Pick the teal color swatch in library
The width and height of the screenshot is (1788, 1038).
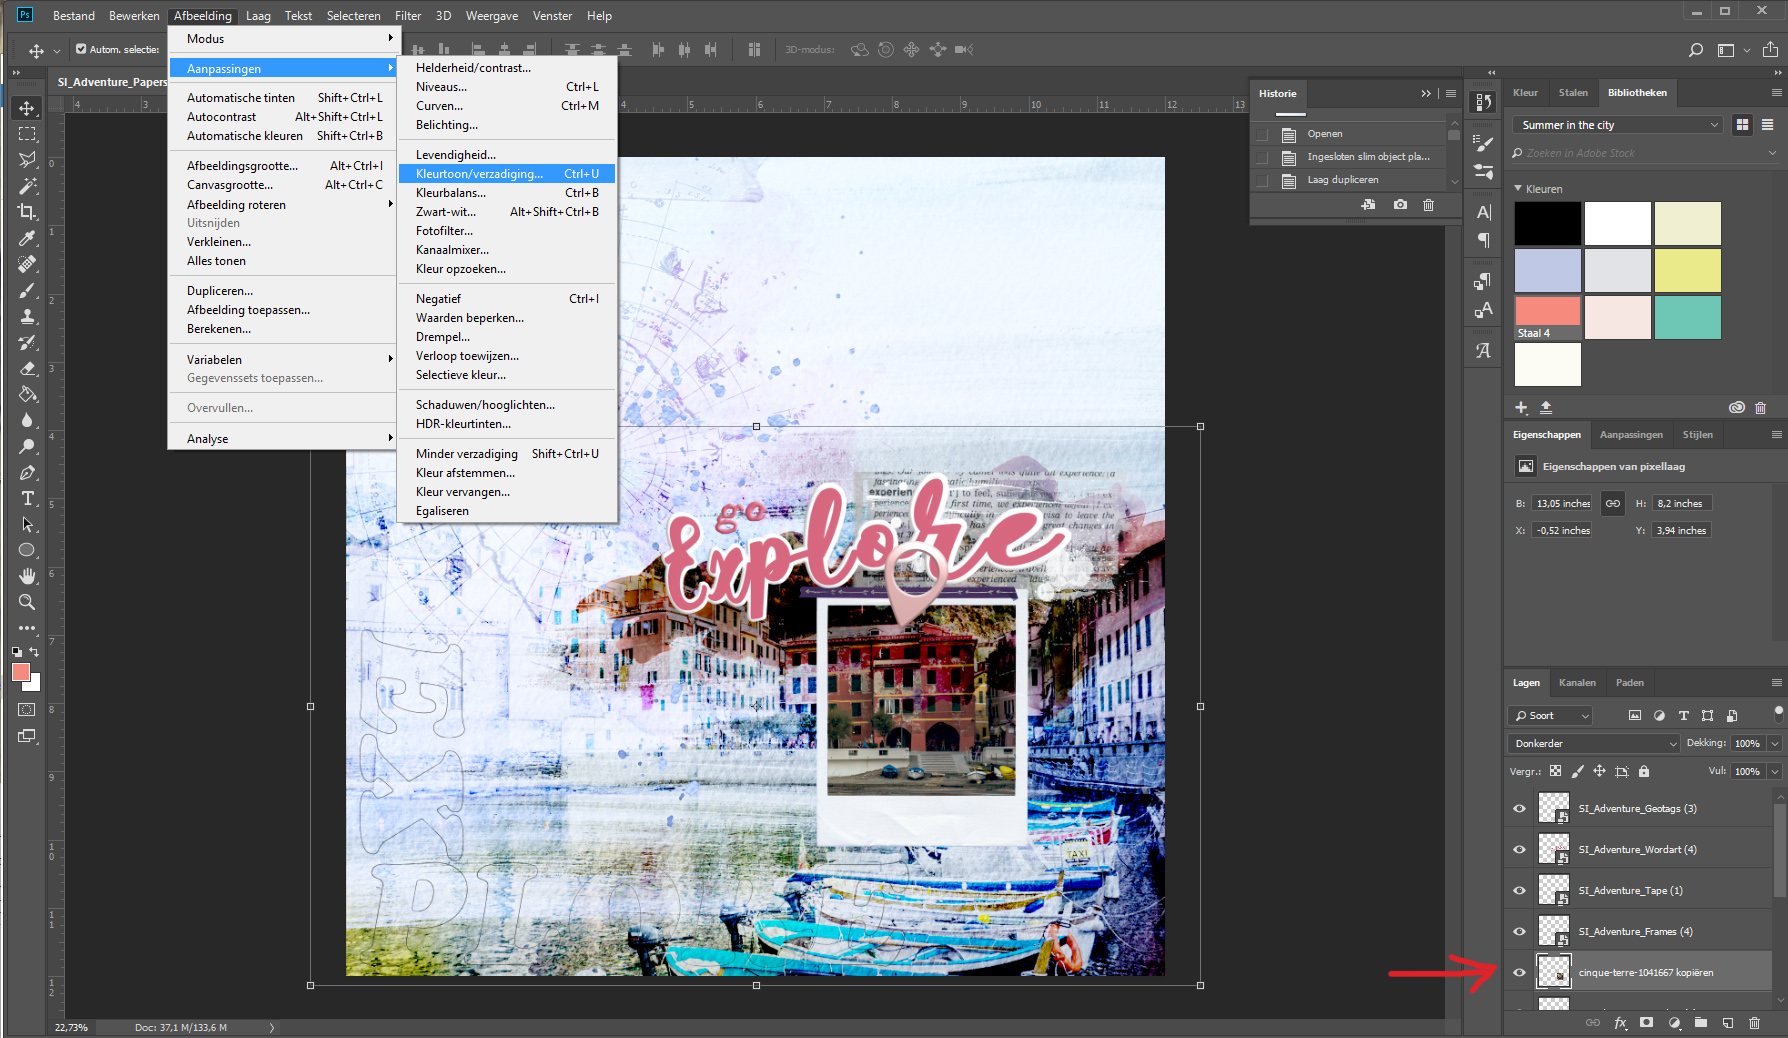tap(1687, 317)
